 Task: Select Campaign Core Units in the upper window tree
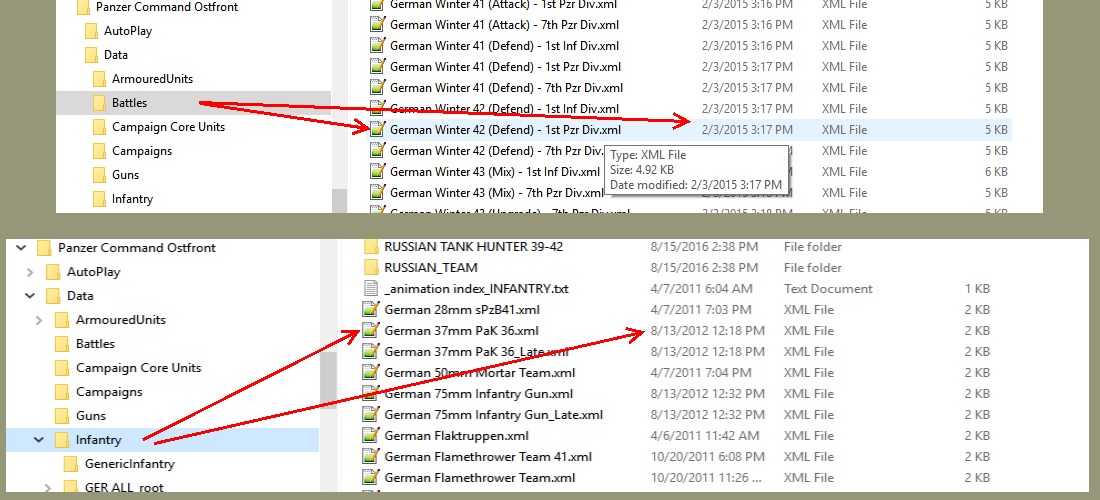168,127
